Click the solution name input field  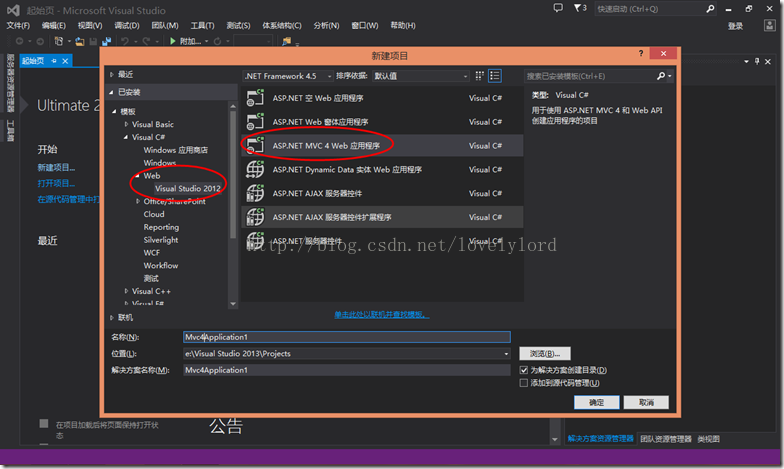point(346,370)
